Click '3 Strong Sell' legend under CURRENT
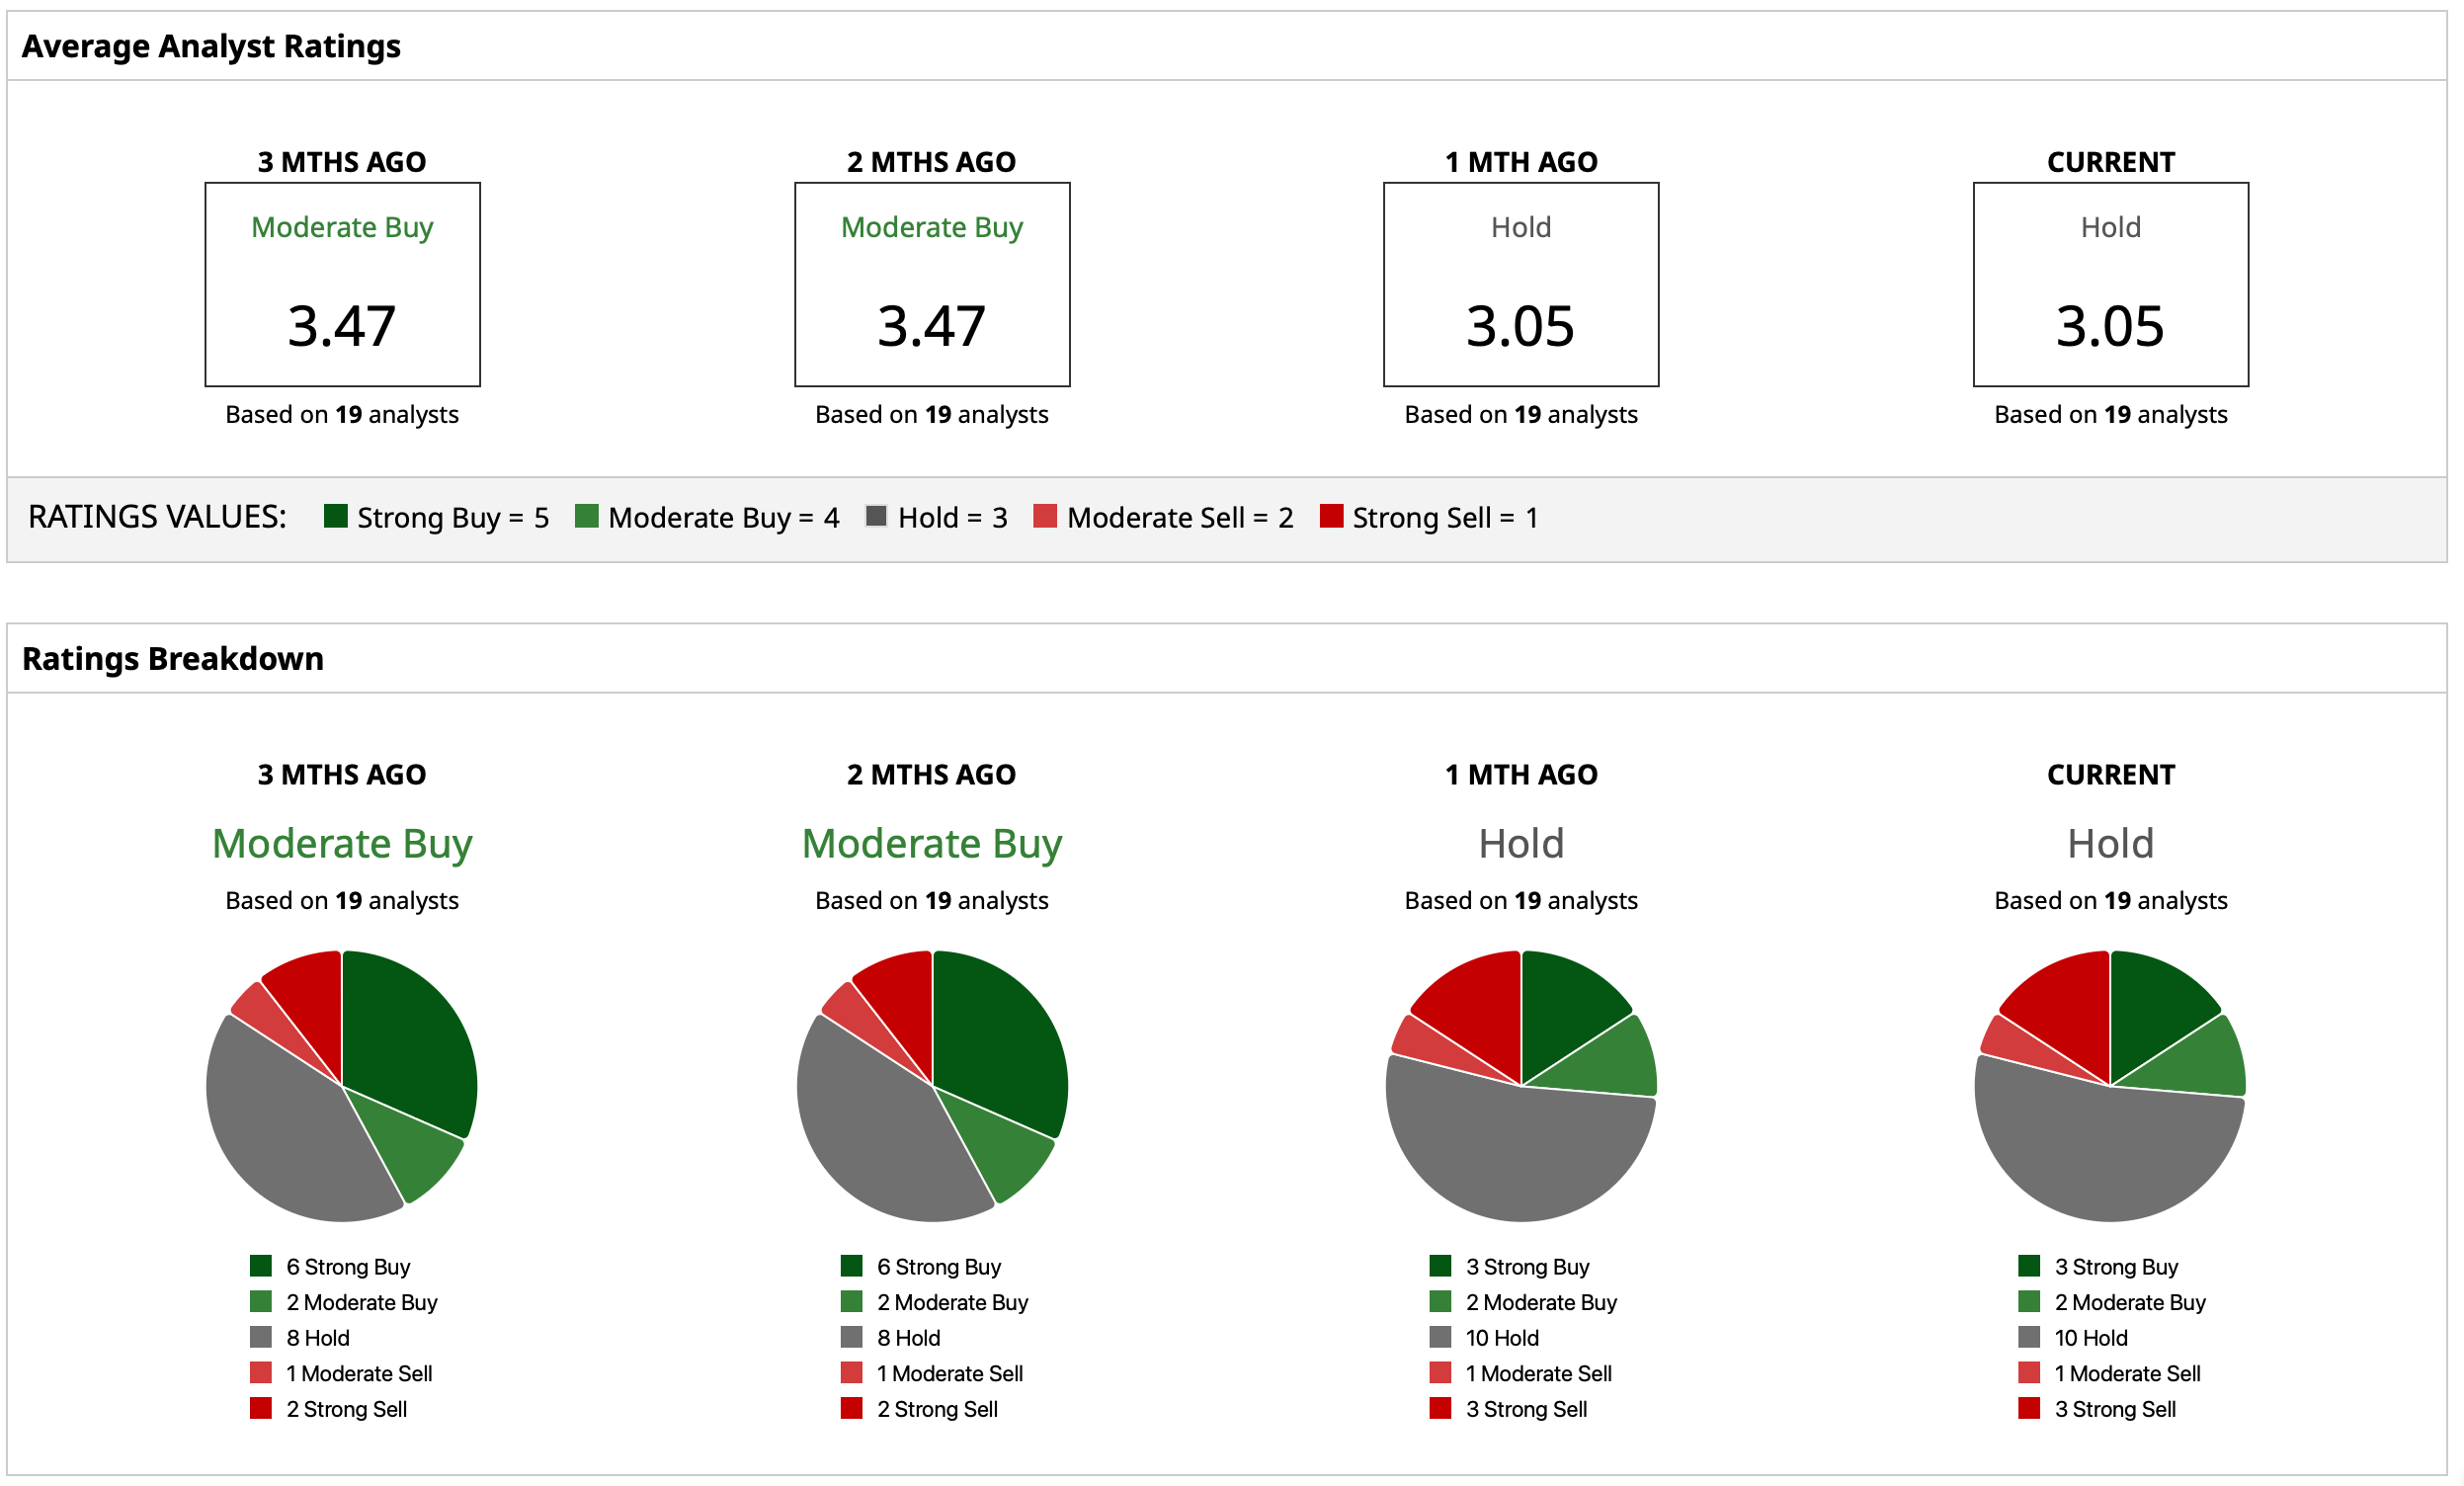 (x=2115, y=1409)
